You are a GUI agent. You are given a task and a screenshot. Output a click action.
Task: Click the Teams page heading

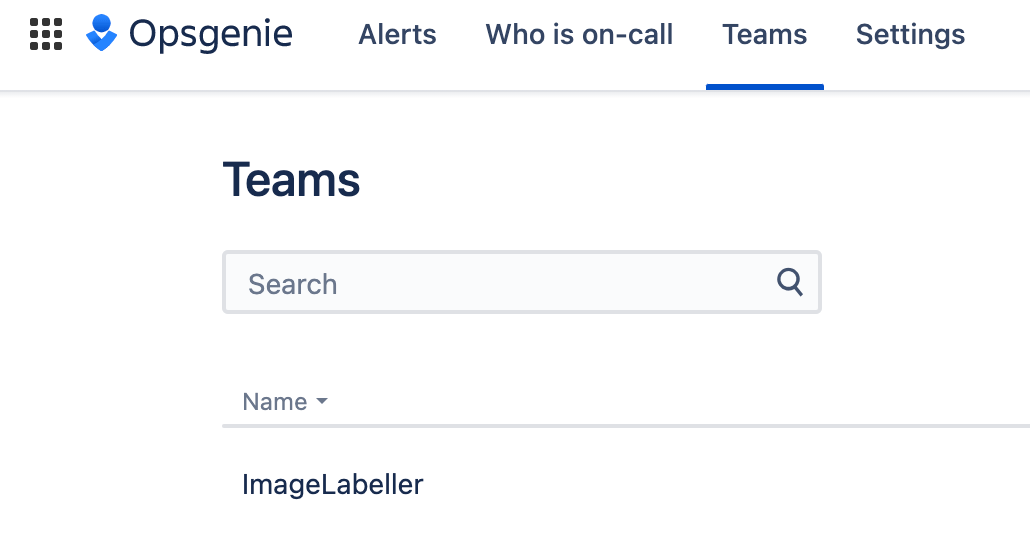(291, 180)
